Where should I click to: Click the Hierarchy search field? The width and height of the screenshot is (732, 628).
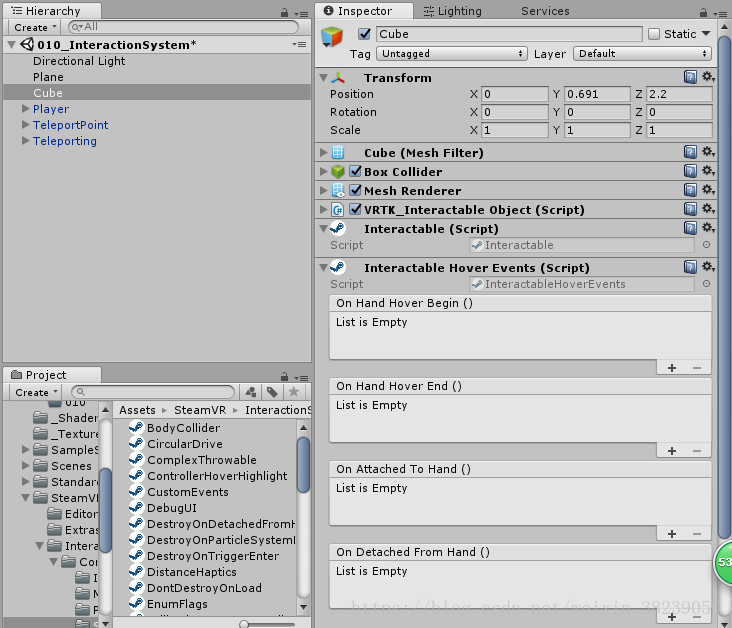[183, 27]
